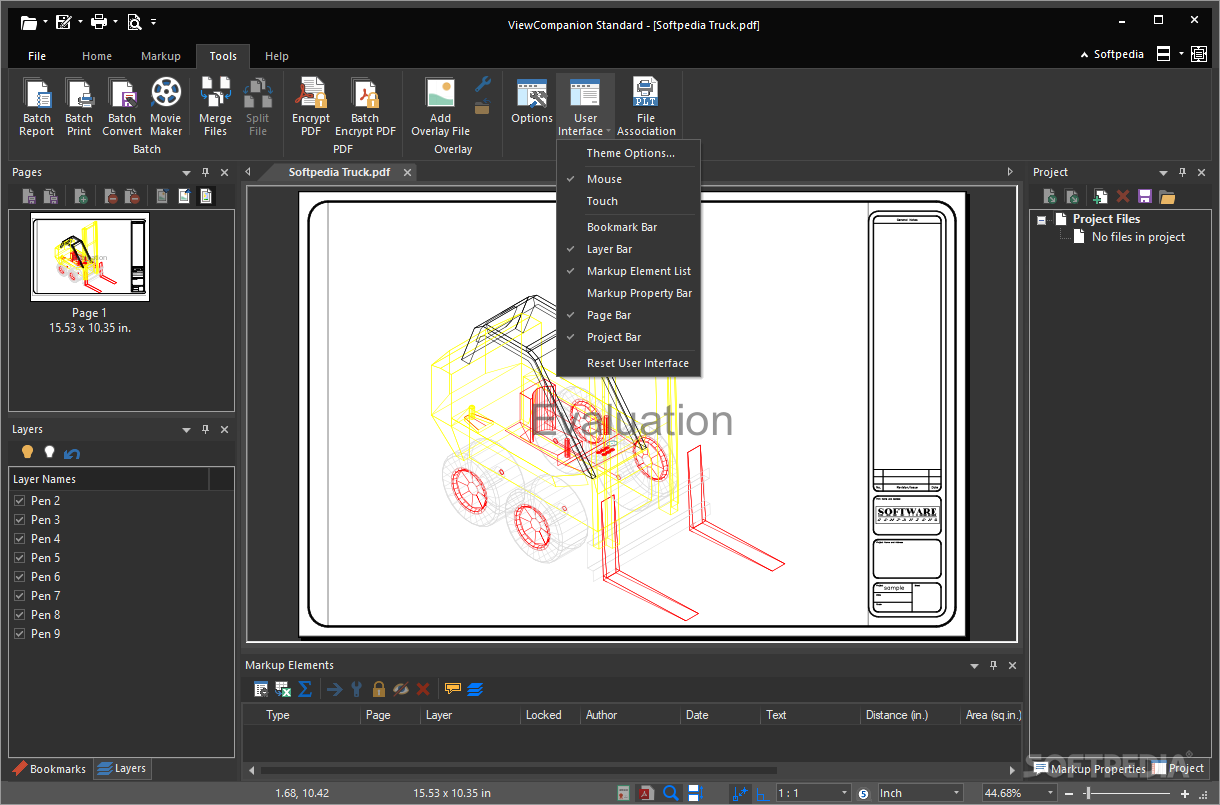Click the yellow comment bubble icon
Screen dimensions: 1220x805
point(453,689)
